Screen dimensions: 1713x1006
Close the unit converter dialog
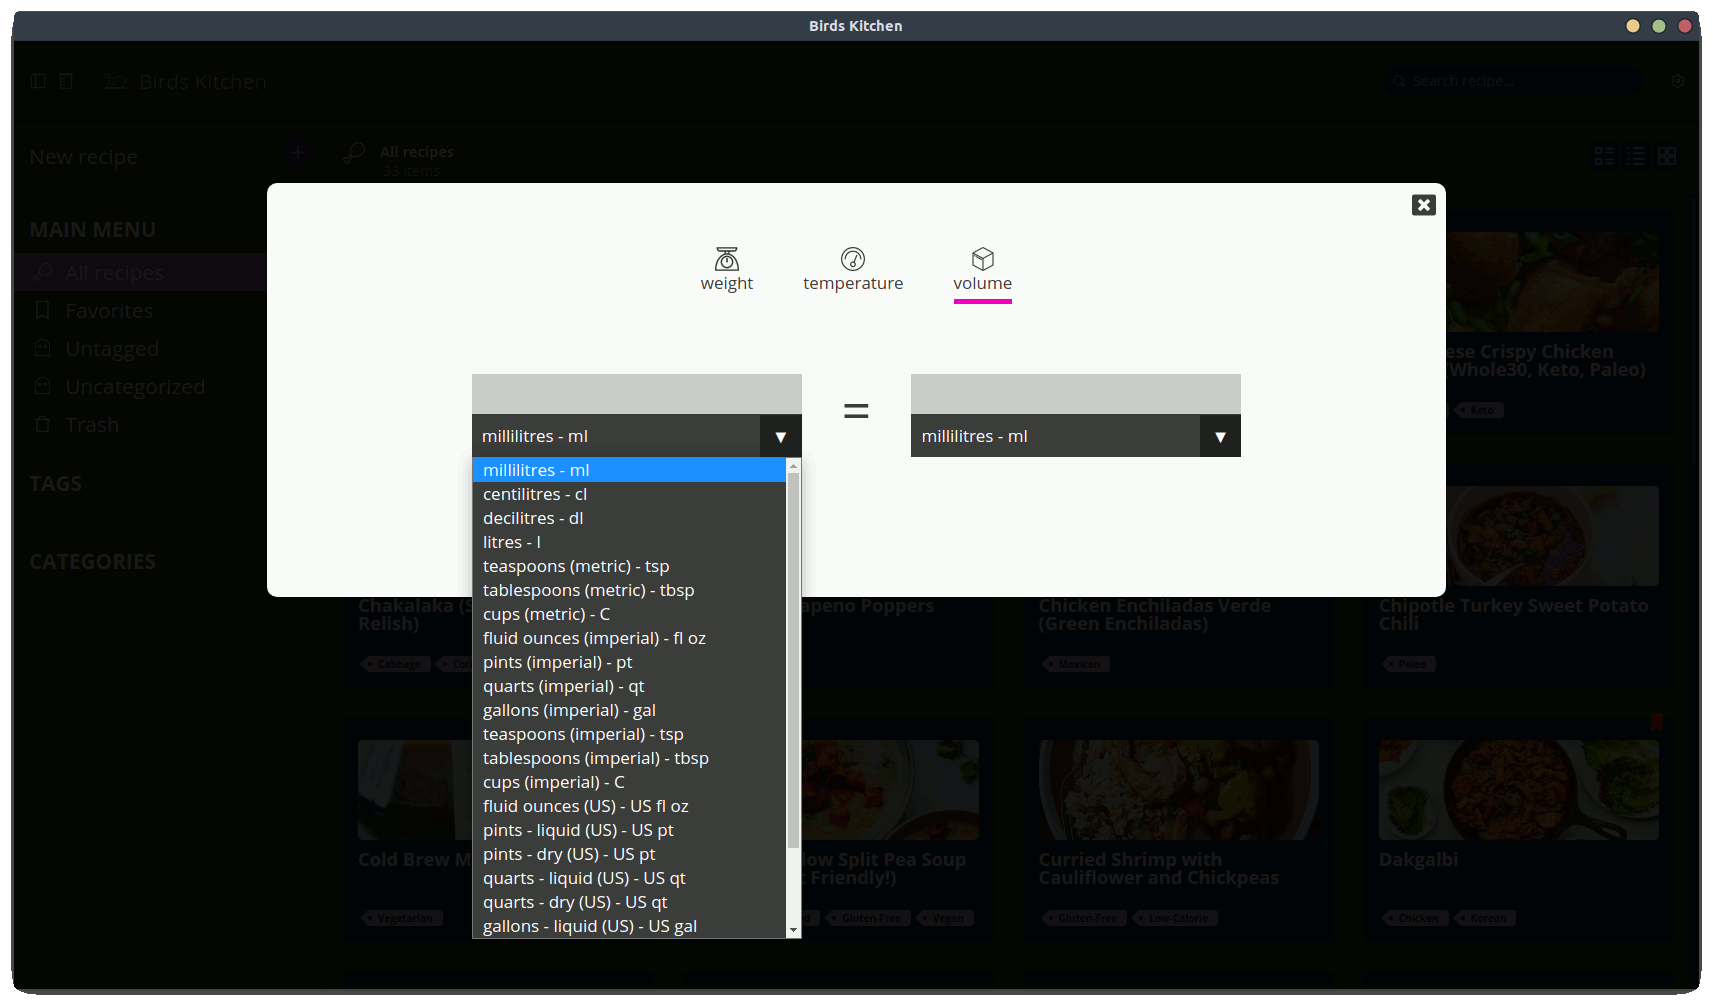(1424, 205)
